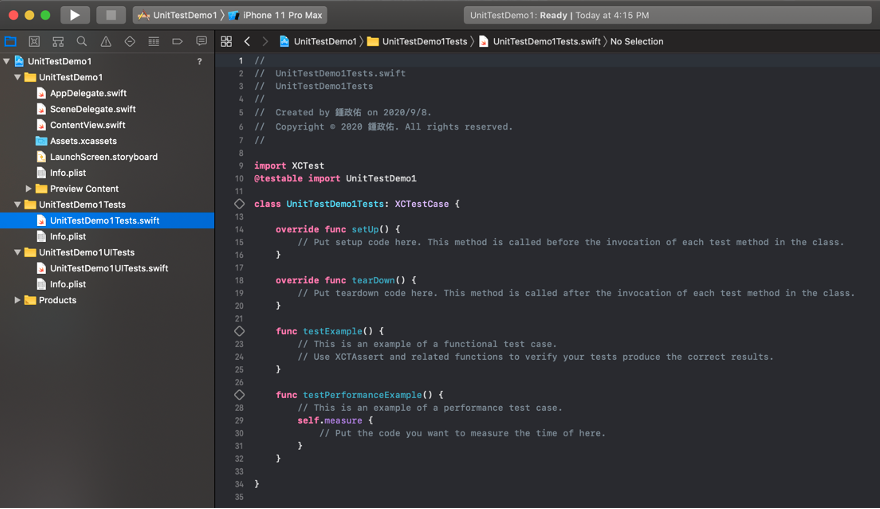Image resolution: width=880 pixels, height=509 pixels.
Task: Open the Test navigator diamond icon
Action: pos(130,42)
